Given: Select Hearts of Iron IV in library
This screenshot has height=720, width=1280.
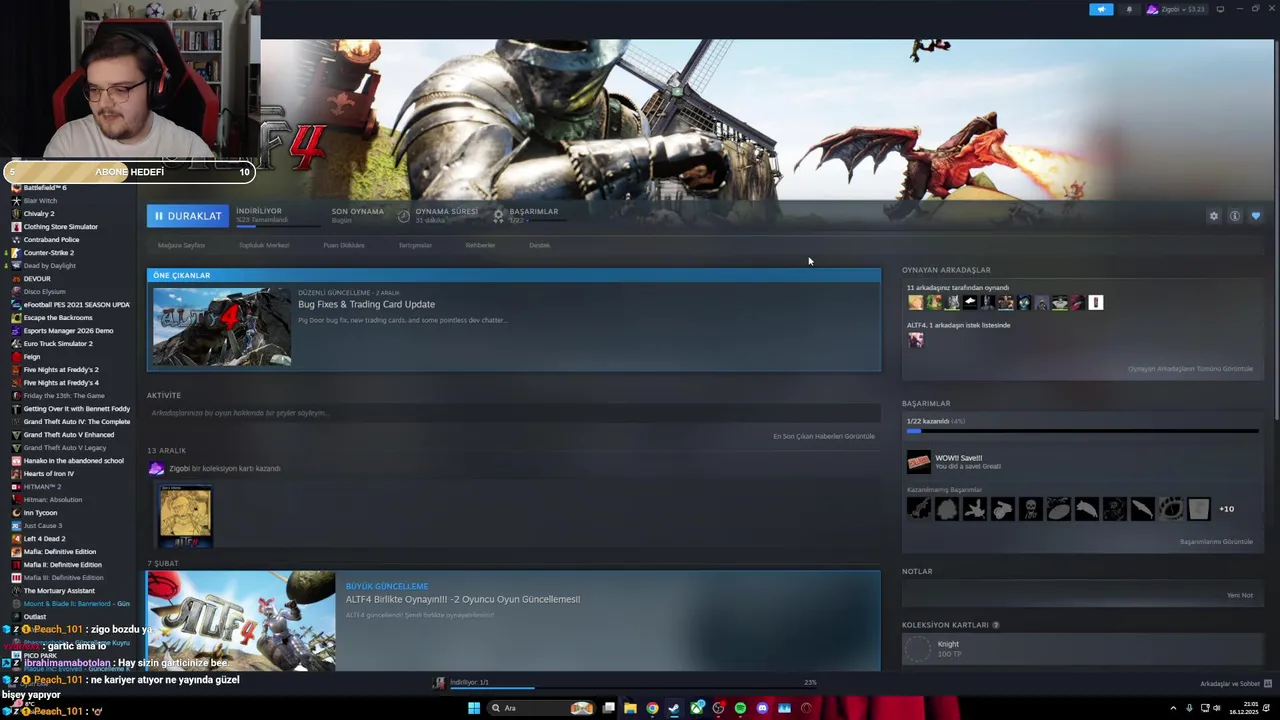Looking at the screenshot, I should click(49, 473).
